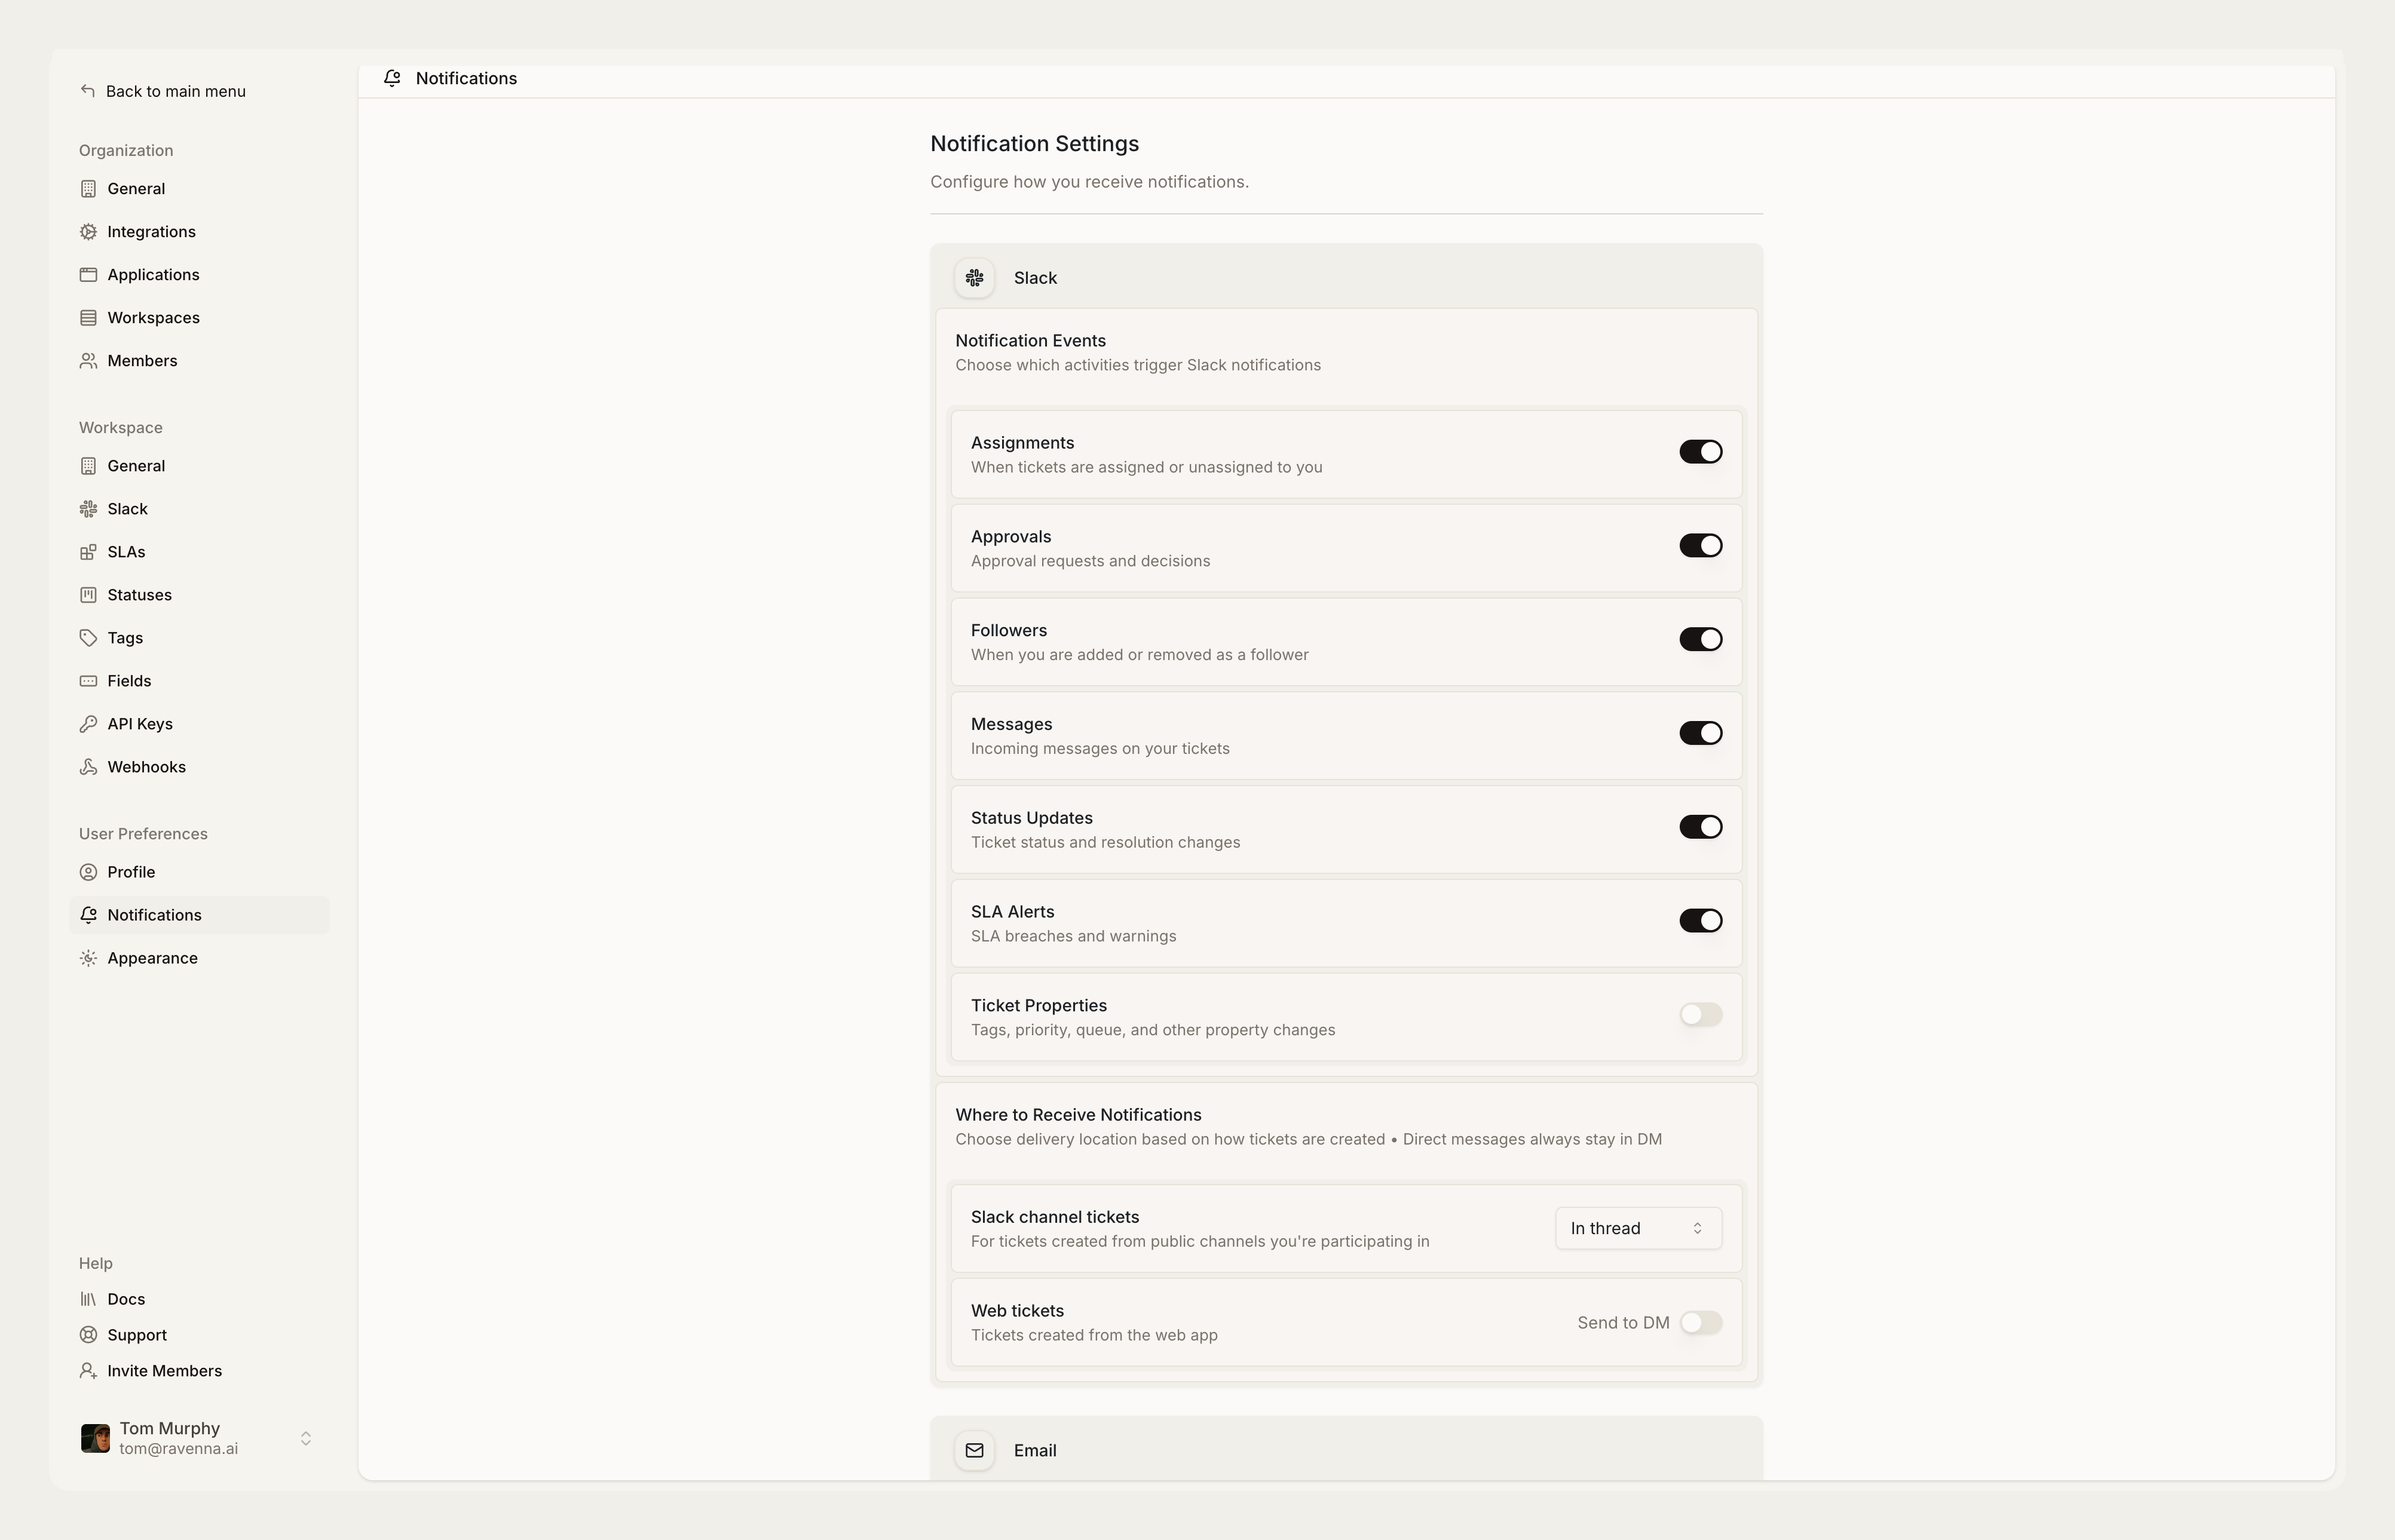Enable the Ticket Properties toggle
This screenshot has width=2395, height=1540.
tap(1700, 1015)
